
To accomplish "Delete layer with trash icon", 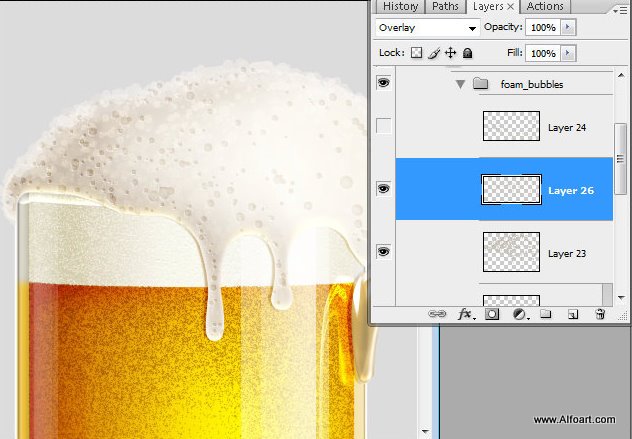I will [x=600, y=314].
